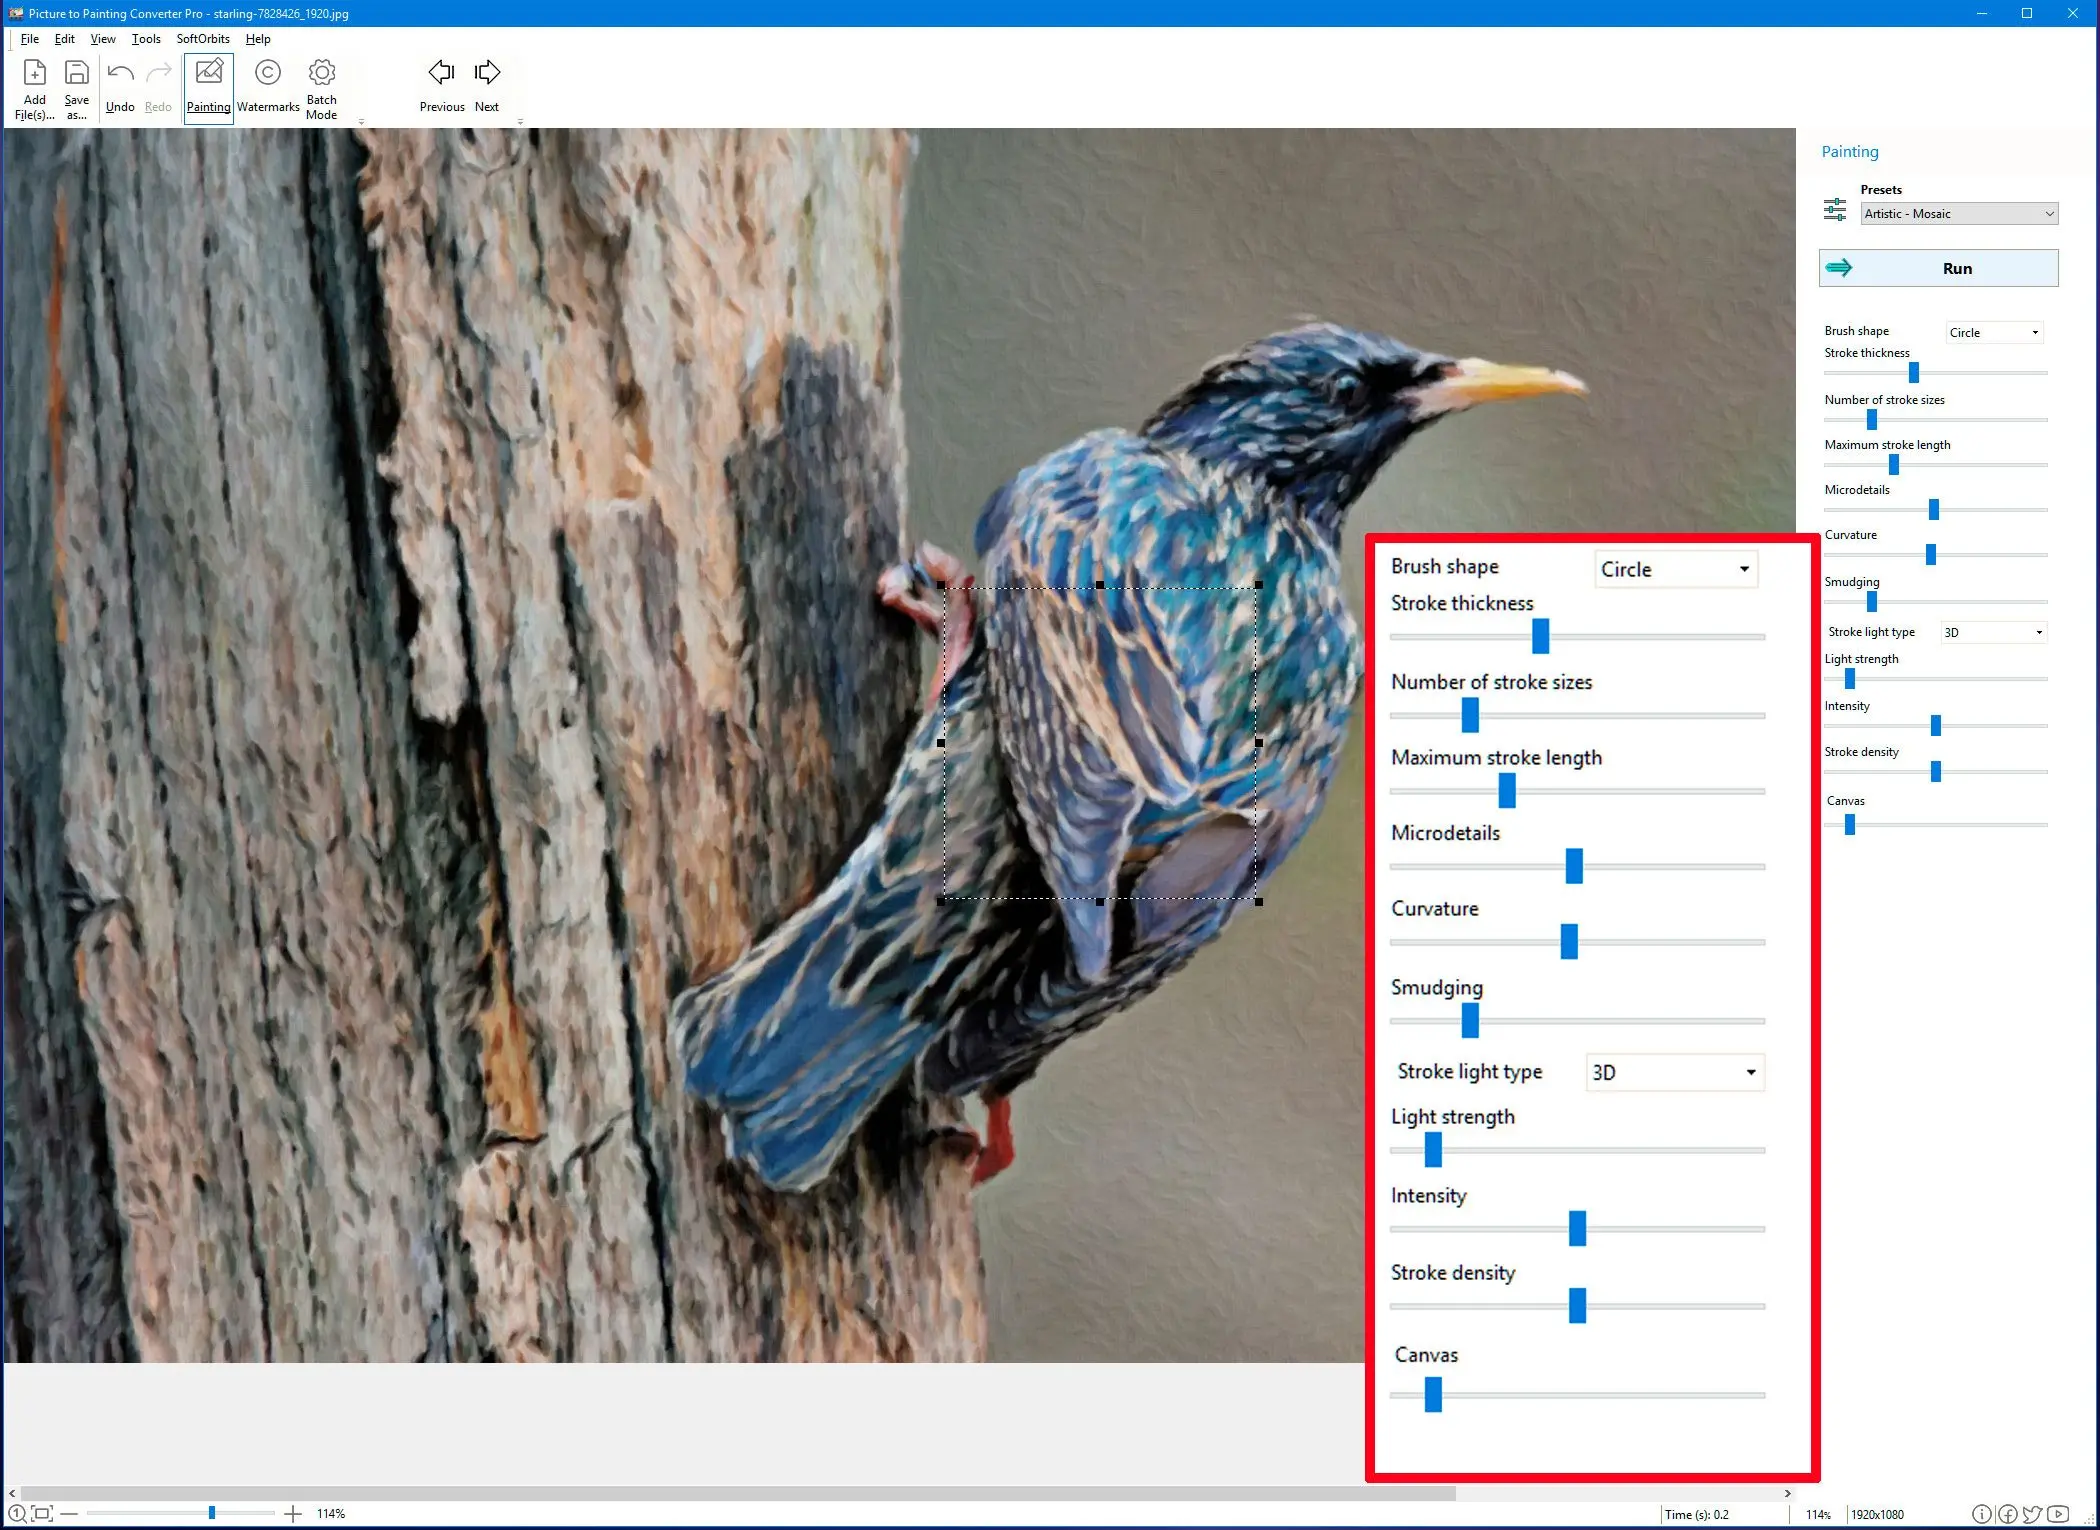Screen dimensions: 2100x1530
Task: Open the File menu
Action: pyautogui.click(x=28, y=38)
